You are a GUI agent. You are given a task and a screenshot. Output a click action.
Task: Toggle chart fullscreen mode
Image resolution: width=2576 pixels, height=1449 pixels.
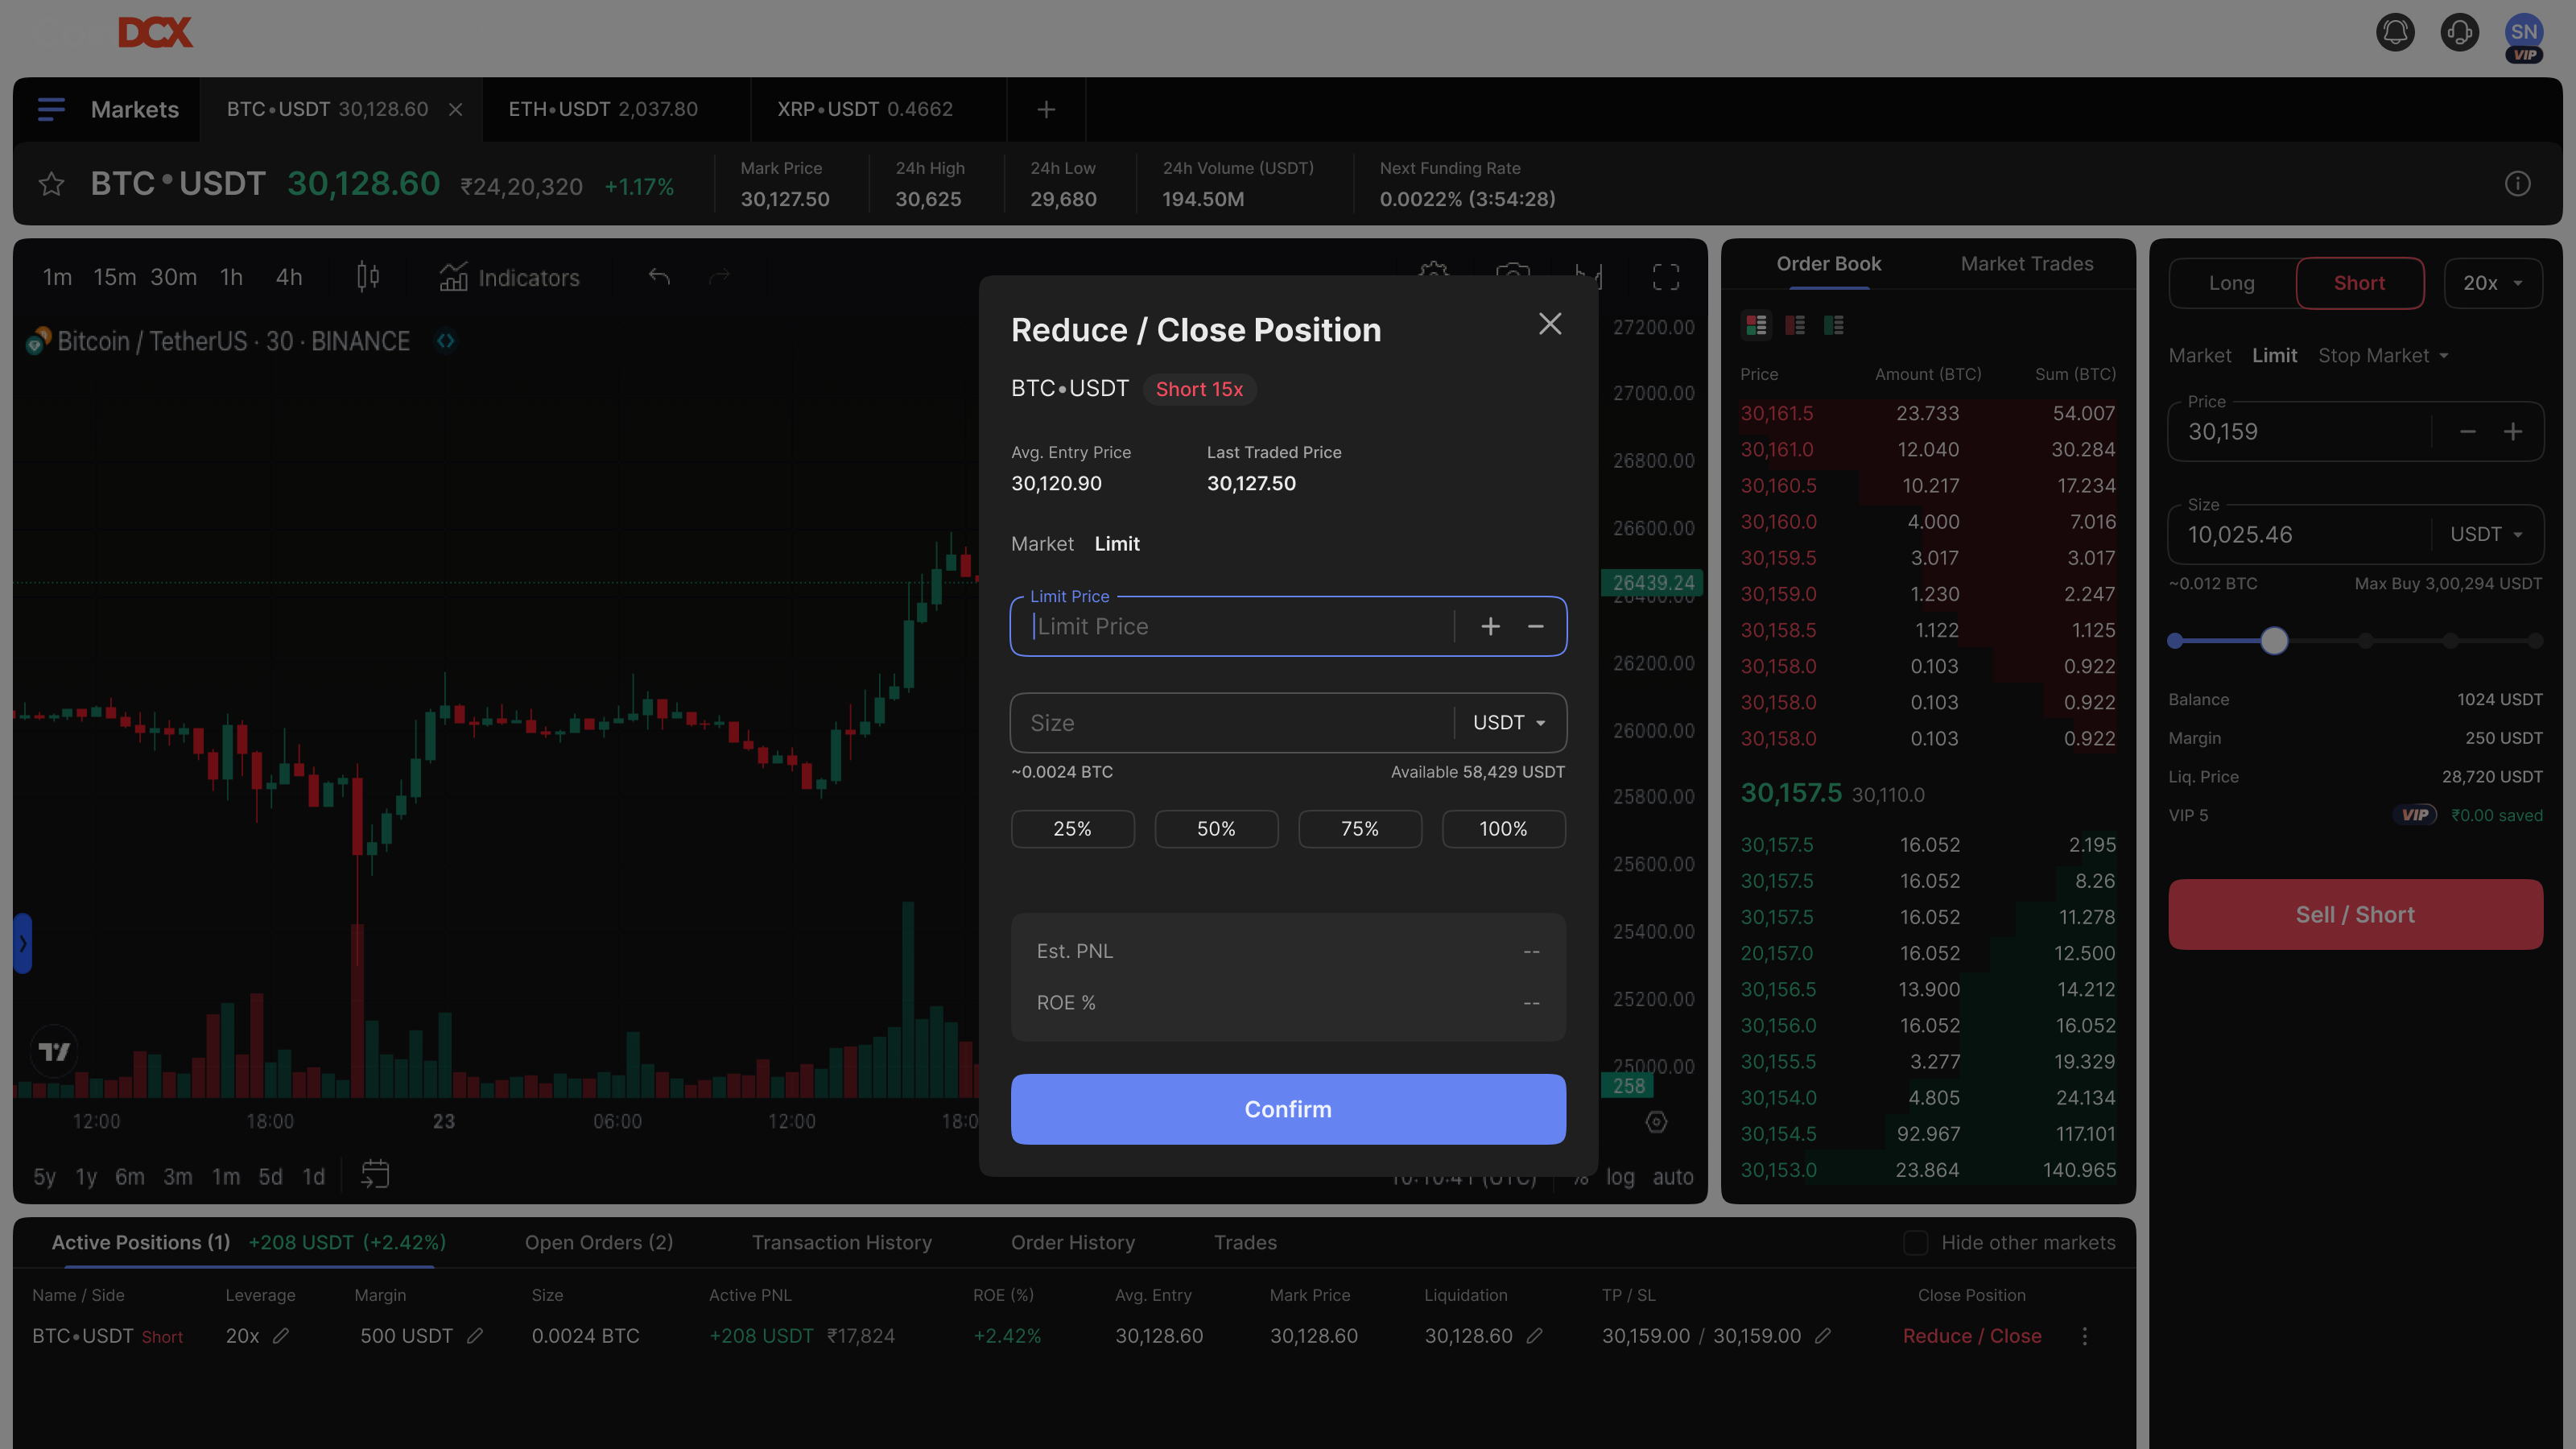tap(1666, 277)
